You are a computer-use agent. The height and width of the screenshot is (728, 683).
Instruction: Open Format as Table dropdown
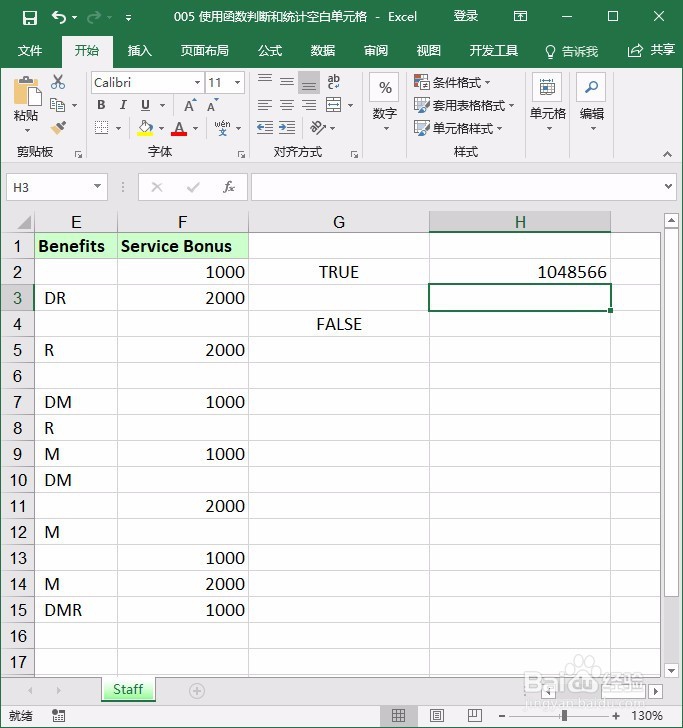click(x=464, y=105)
